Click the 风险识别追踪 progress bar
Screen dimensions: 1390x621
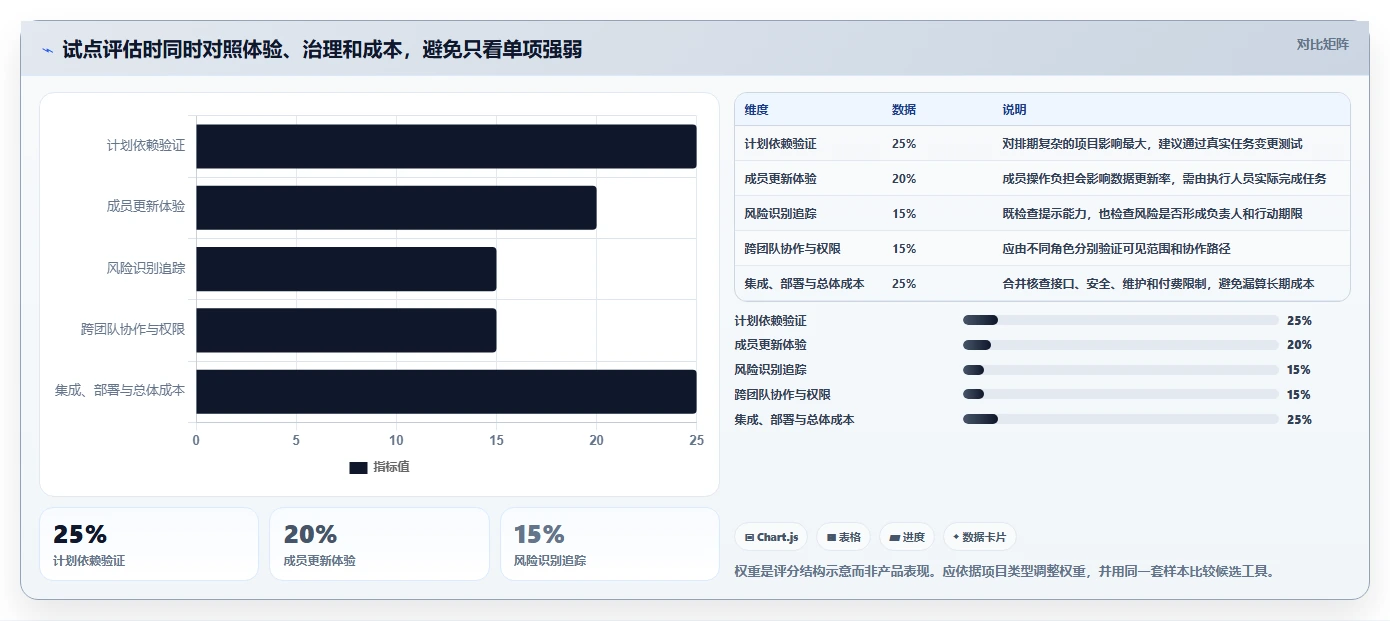tap(1120, 370)
